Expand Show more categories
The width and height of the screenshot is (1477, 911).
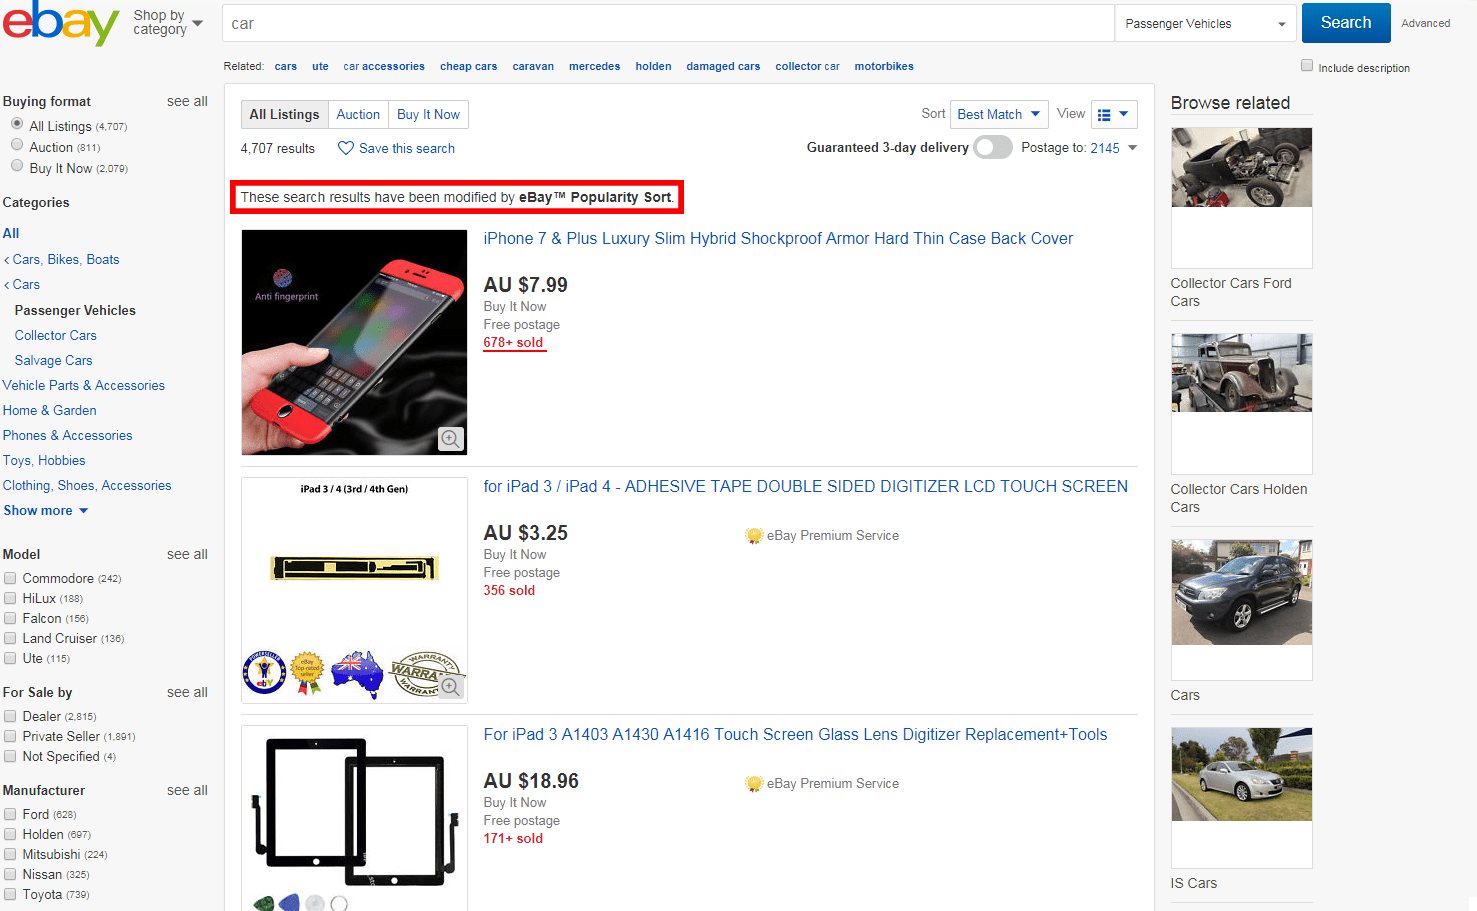click(x=45, y=510)
